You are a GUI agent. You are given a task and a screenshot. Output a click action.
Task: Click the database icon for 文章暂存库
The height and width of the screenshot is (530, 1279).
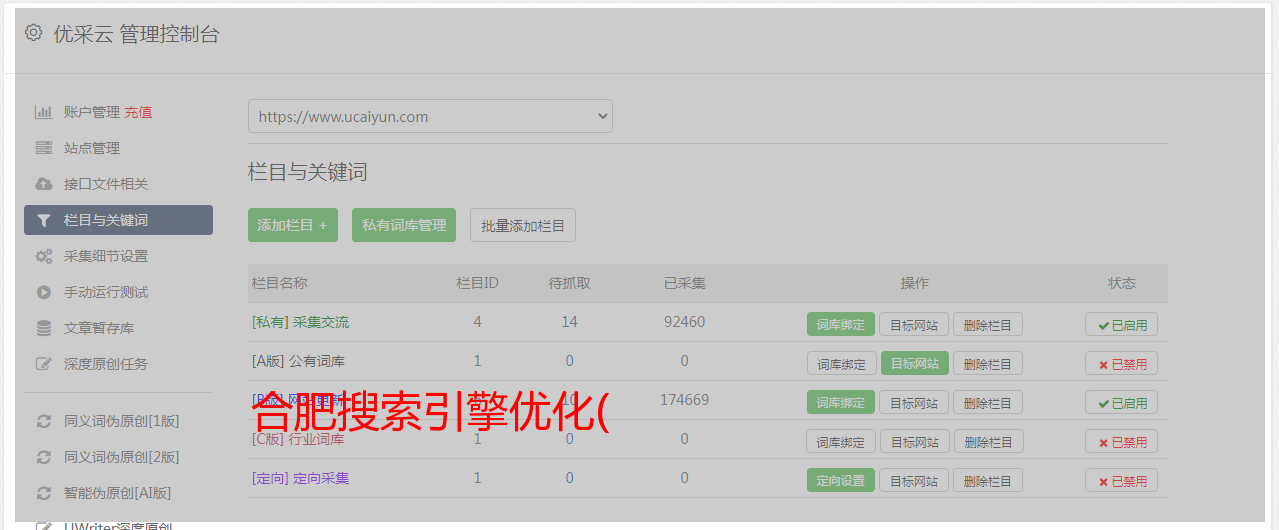tap(44, 328)
